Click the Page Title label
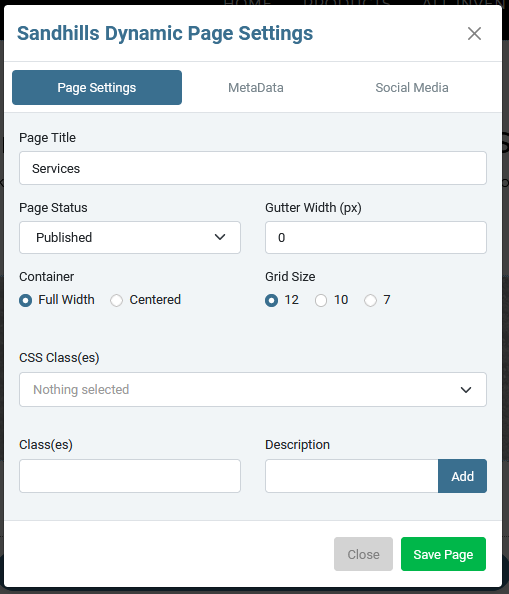Viewport: 509px width, 594px height. 47,138
